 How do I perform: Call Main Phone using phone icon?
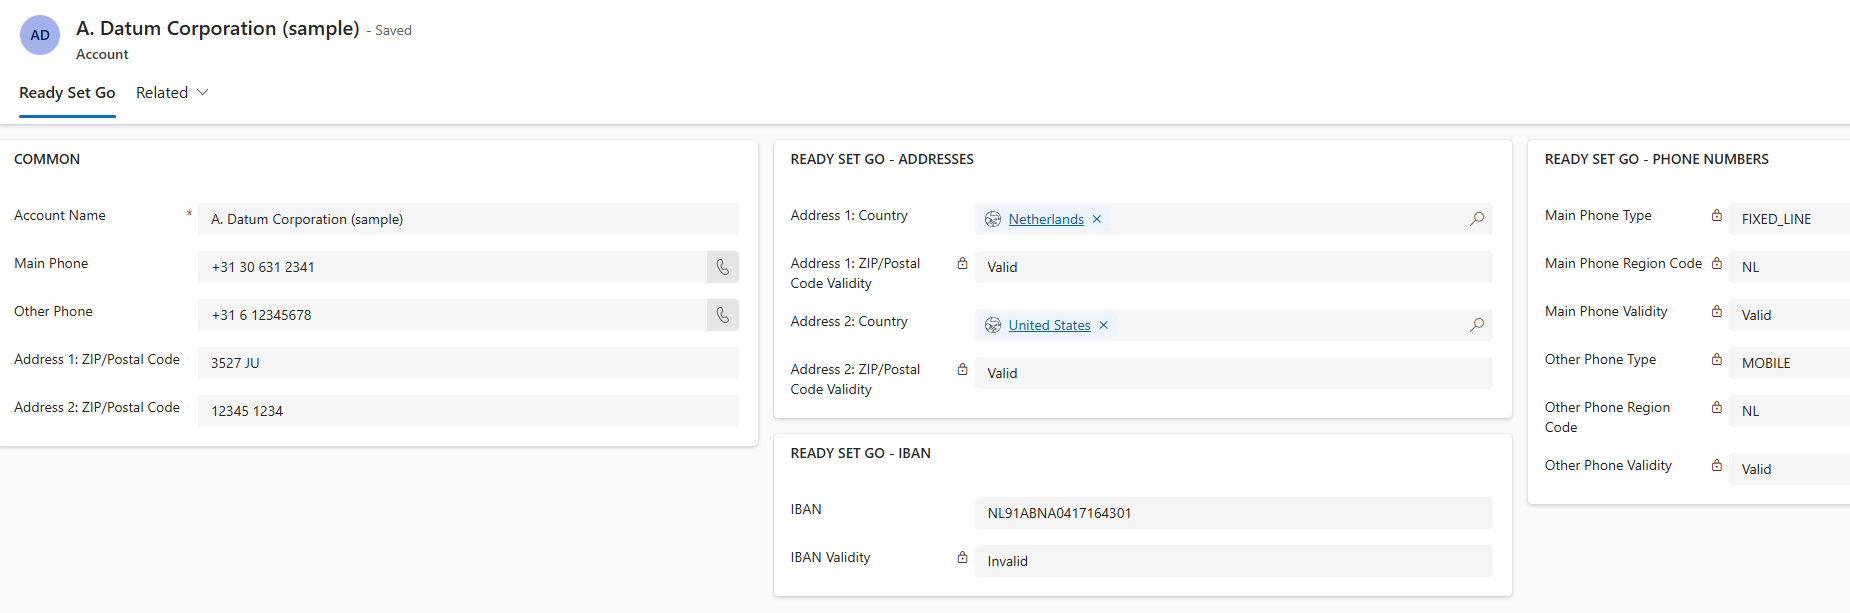click(x=723, y=267)
